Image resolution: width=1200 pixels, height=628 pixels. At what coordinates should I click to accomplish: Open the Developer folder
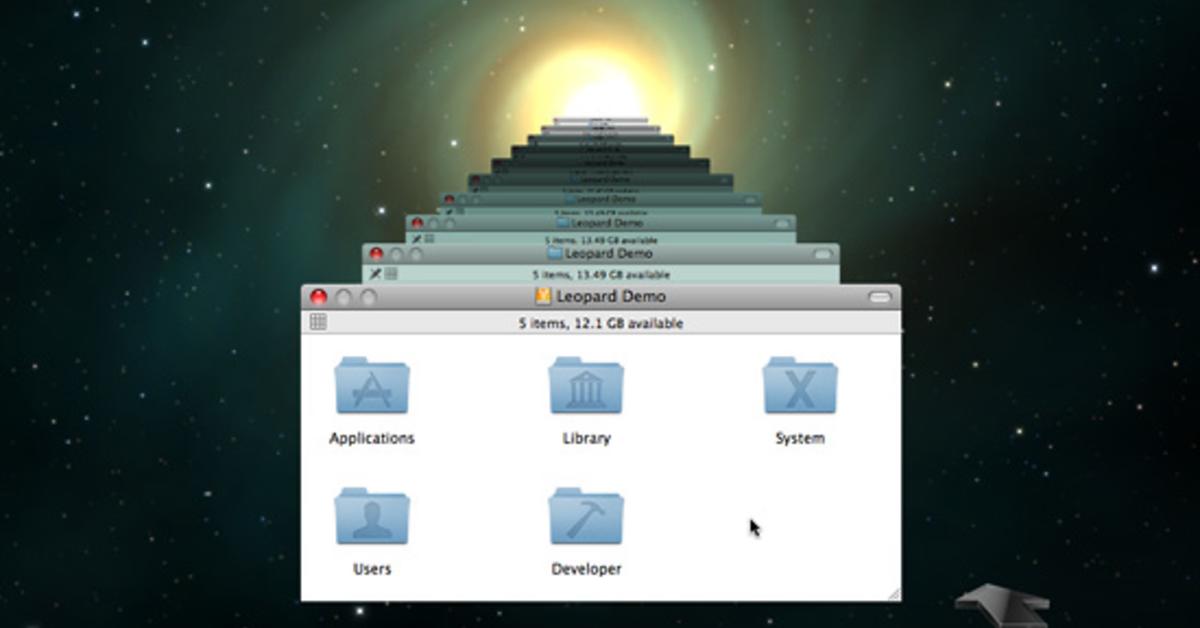coord(586,517)
